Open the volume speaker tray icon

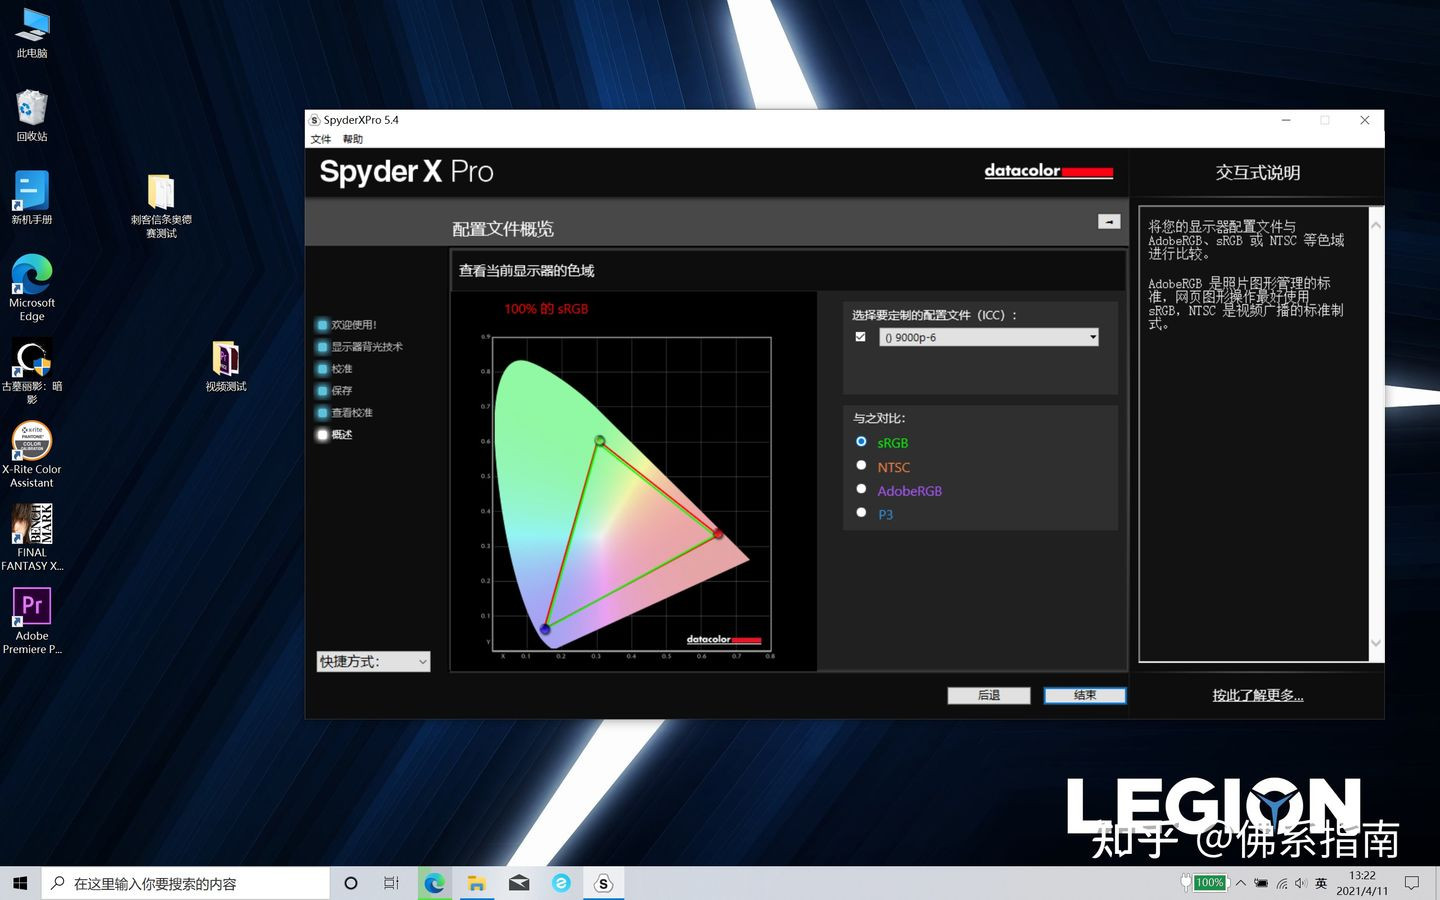tap(1300, 883)
